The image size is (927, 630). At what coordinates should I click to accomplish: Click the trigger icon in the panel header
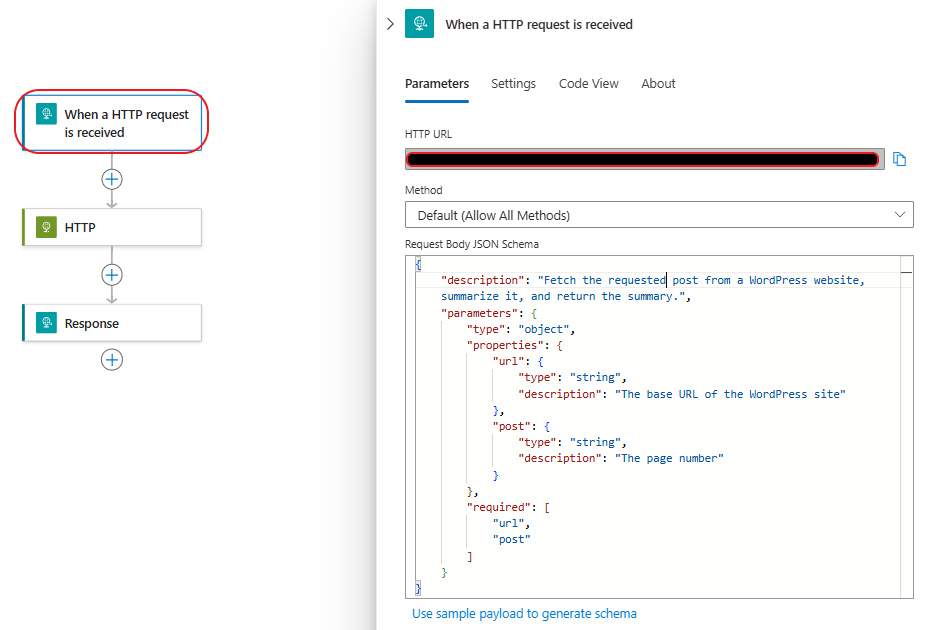point(419,24)
